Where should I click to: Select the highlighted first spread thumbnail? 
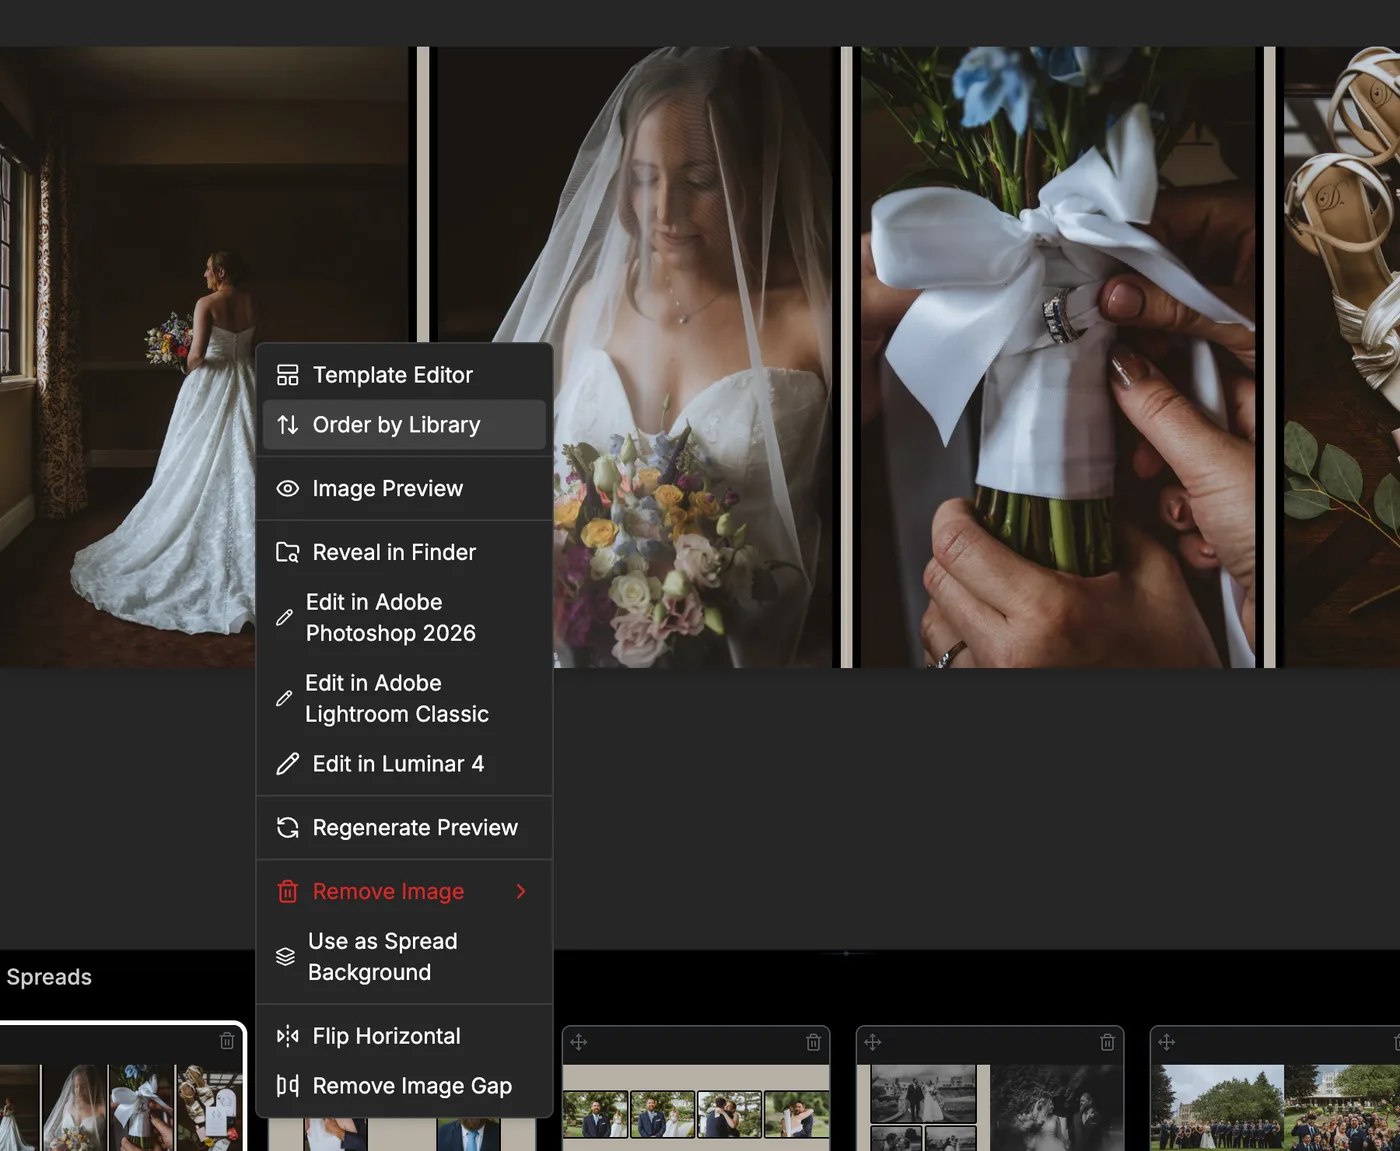[x=121, y=1087]
